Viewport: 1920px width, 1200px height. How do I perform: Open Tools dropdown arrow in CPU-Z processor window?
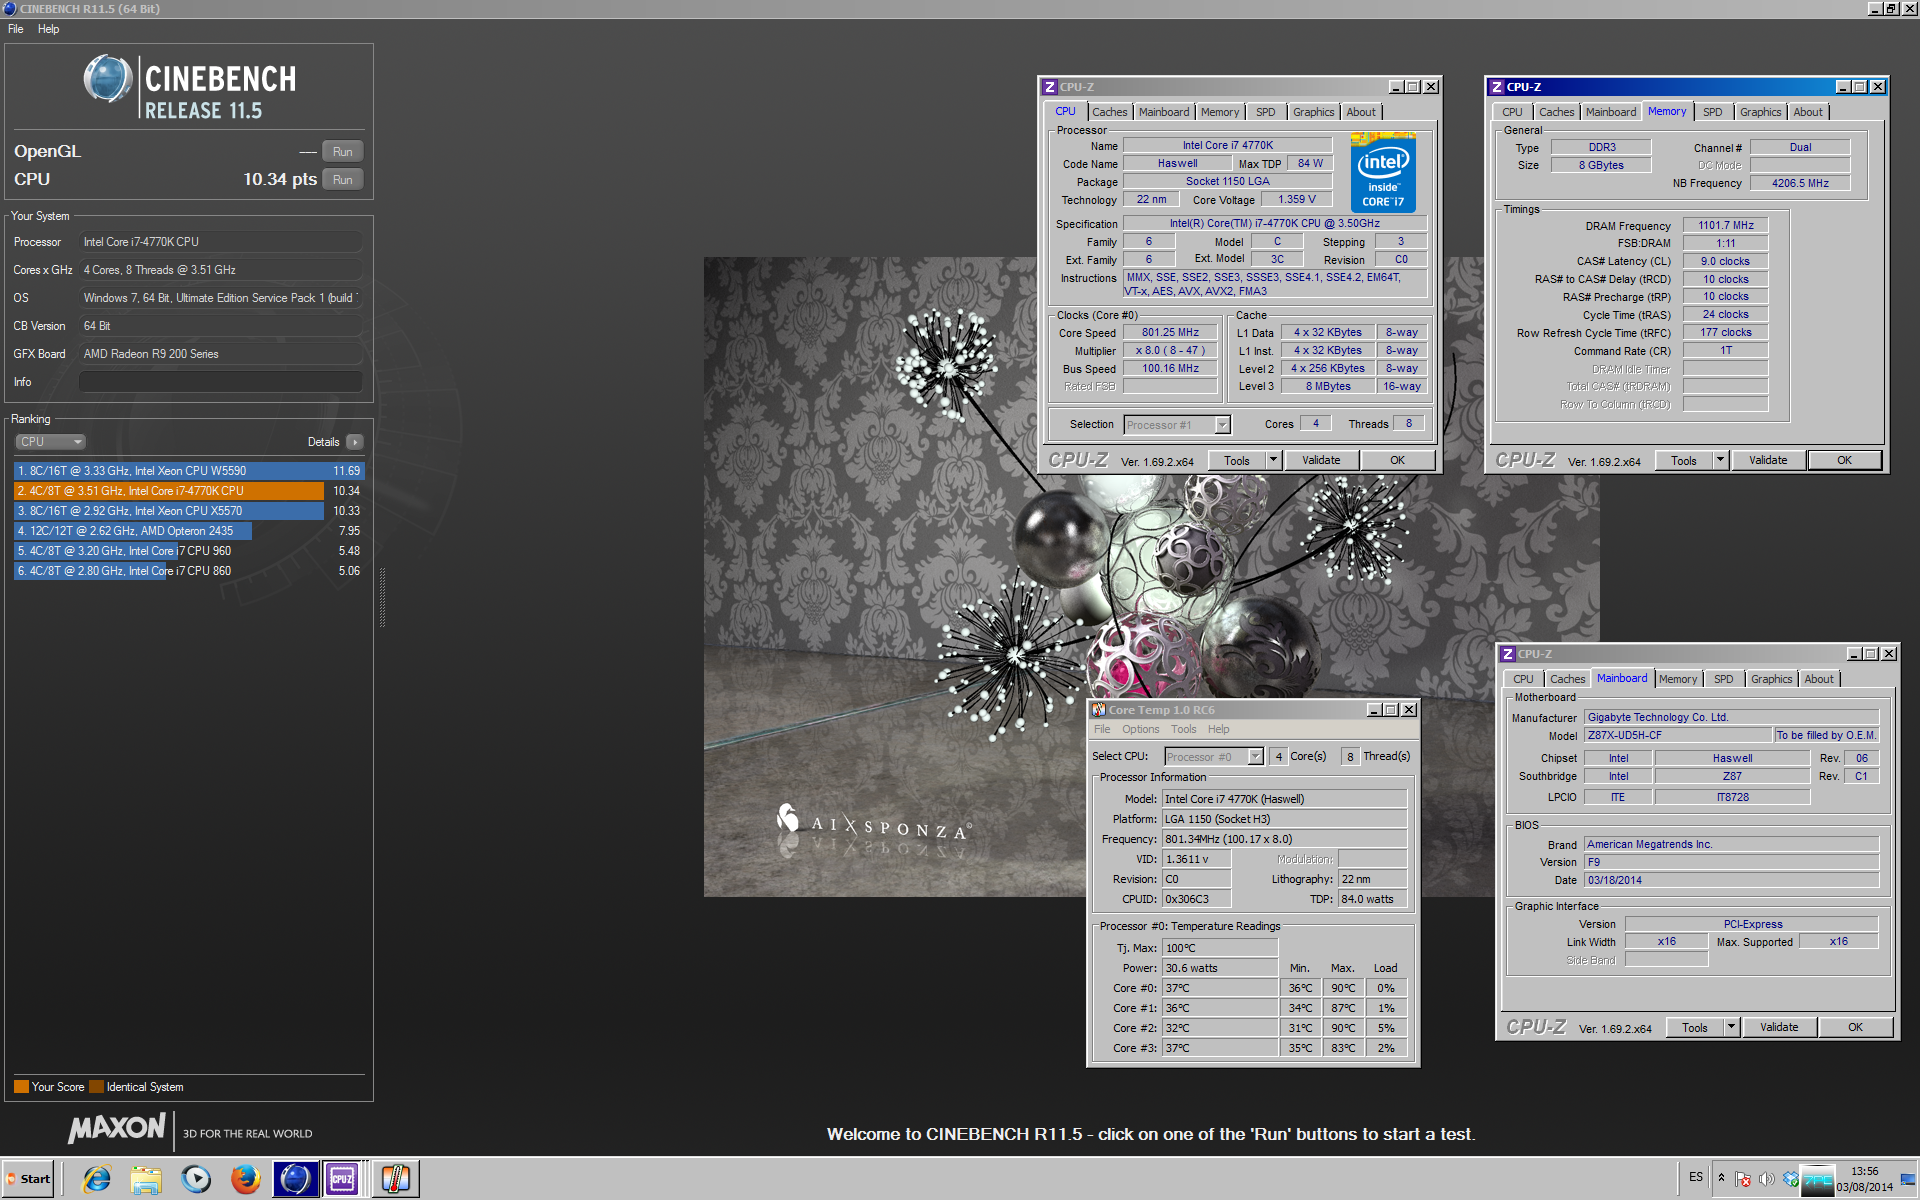pos(1273,460)
